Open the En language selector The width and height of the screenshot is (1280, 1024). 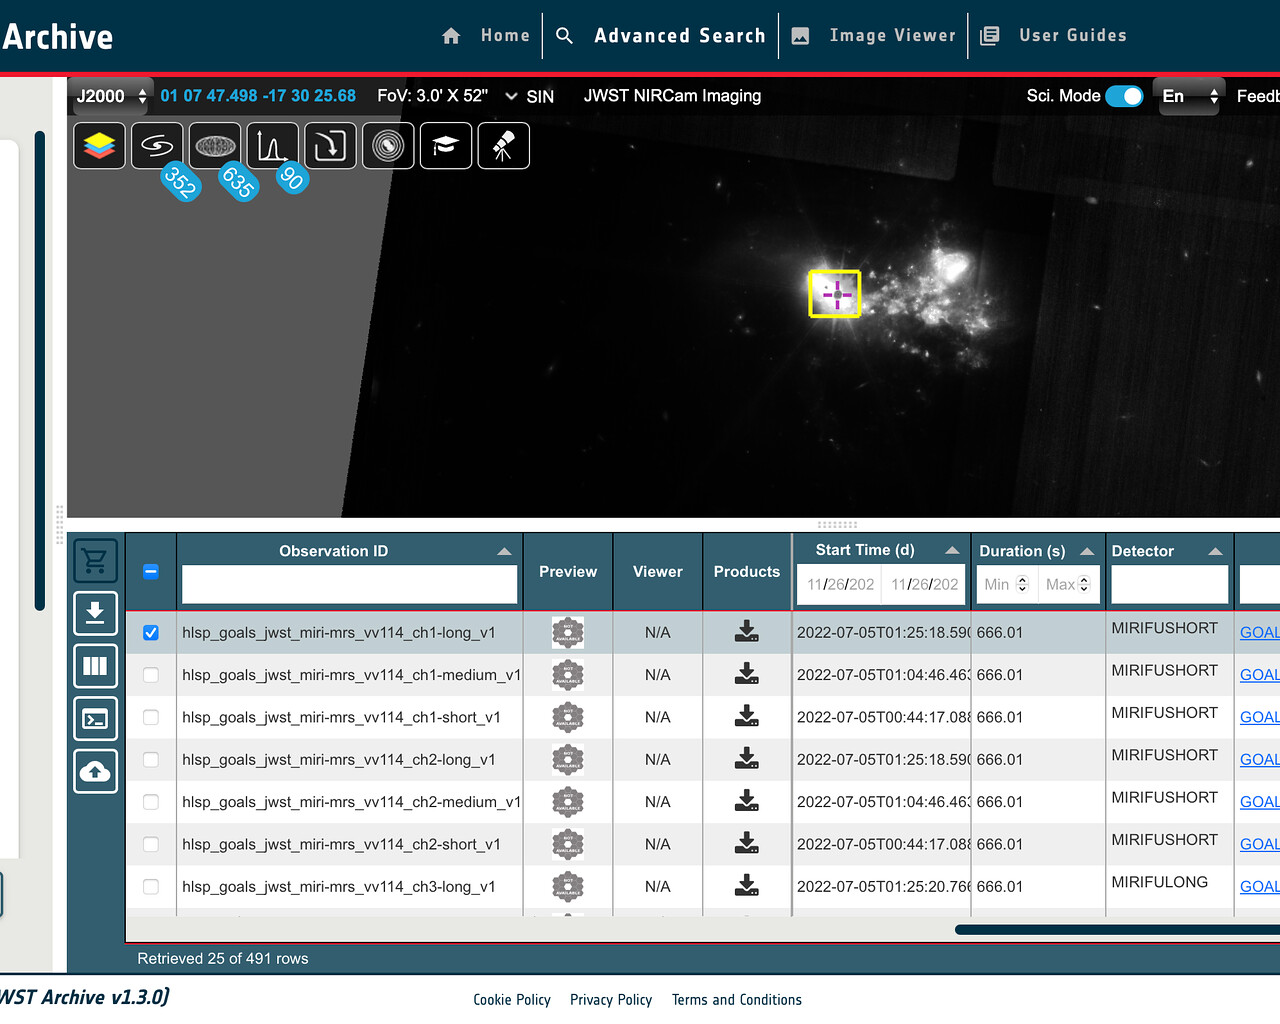tap(1188, 96)
